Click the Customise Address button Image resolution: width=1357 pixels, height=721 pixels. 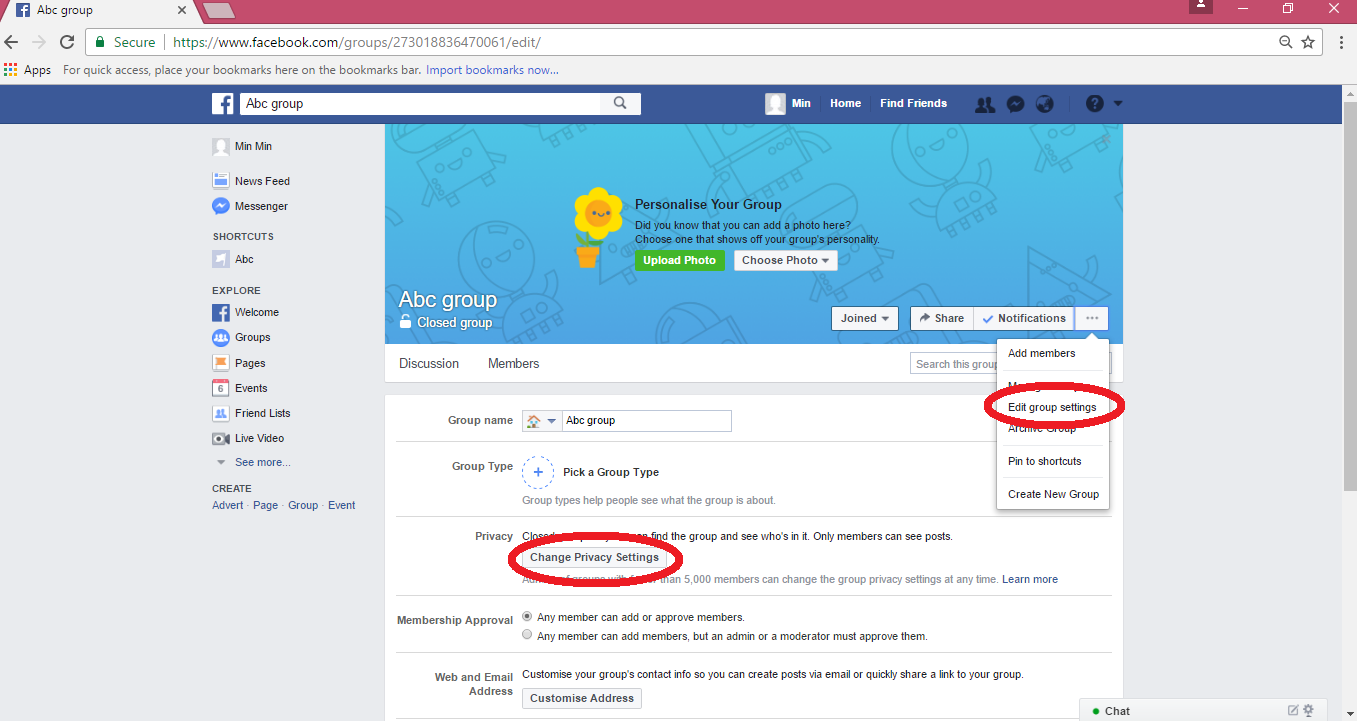click(582, 698)
